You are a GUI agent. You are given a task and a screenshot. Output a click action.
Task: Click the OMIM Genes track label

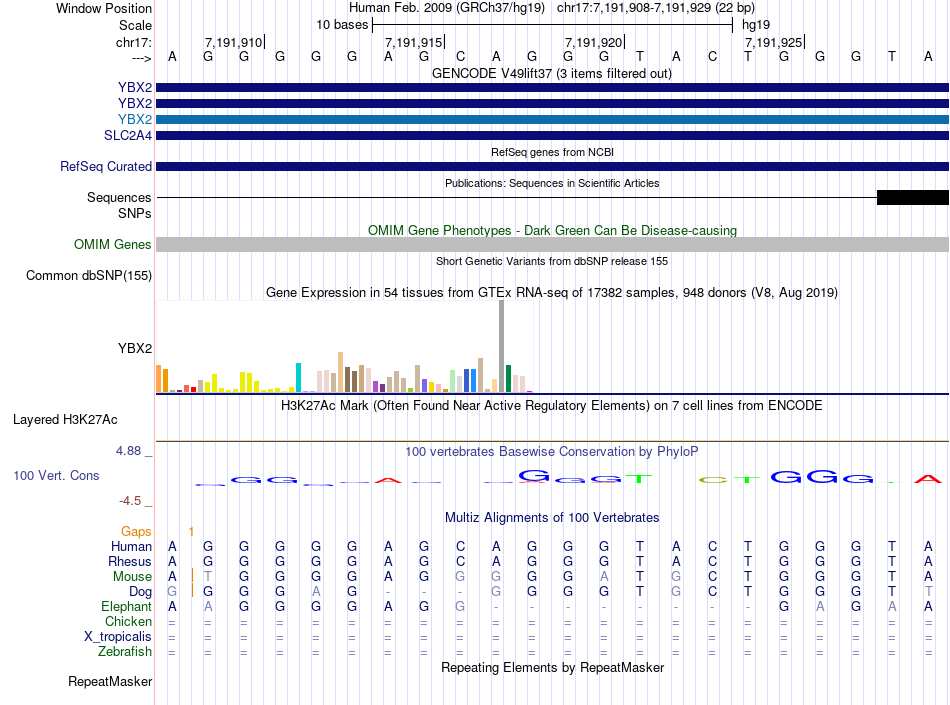click(113, 244)
